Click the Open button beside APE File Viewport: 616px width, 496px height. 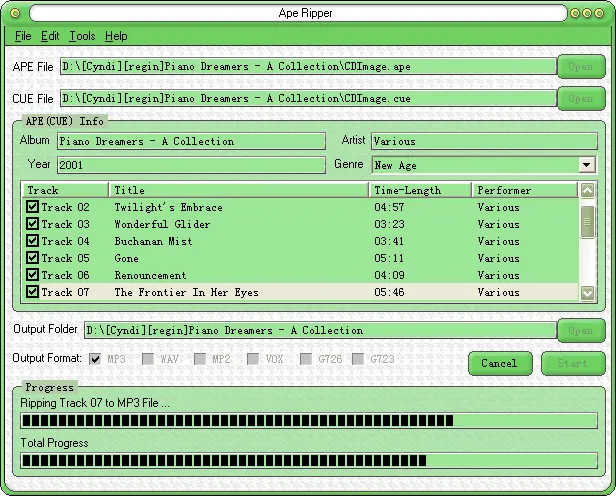pyautogui.click(x=580, y=67)
